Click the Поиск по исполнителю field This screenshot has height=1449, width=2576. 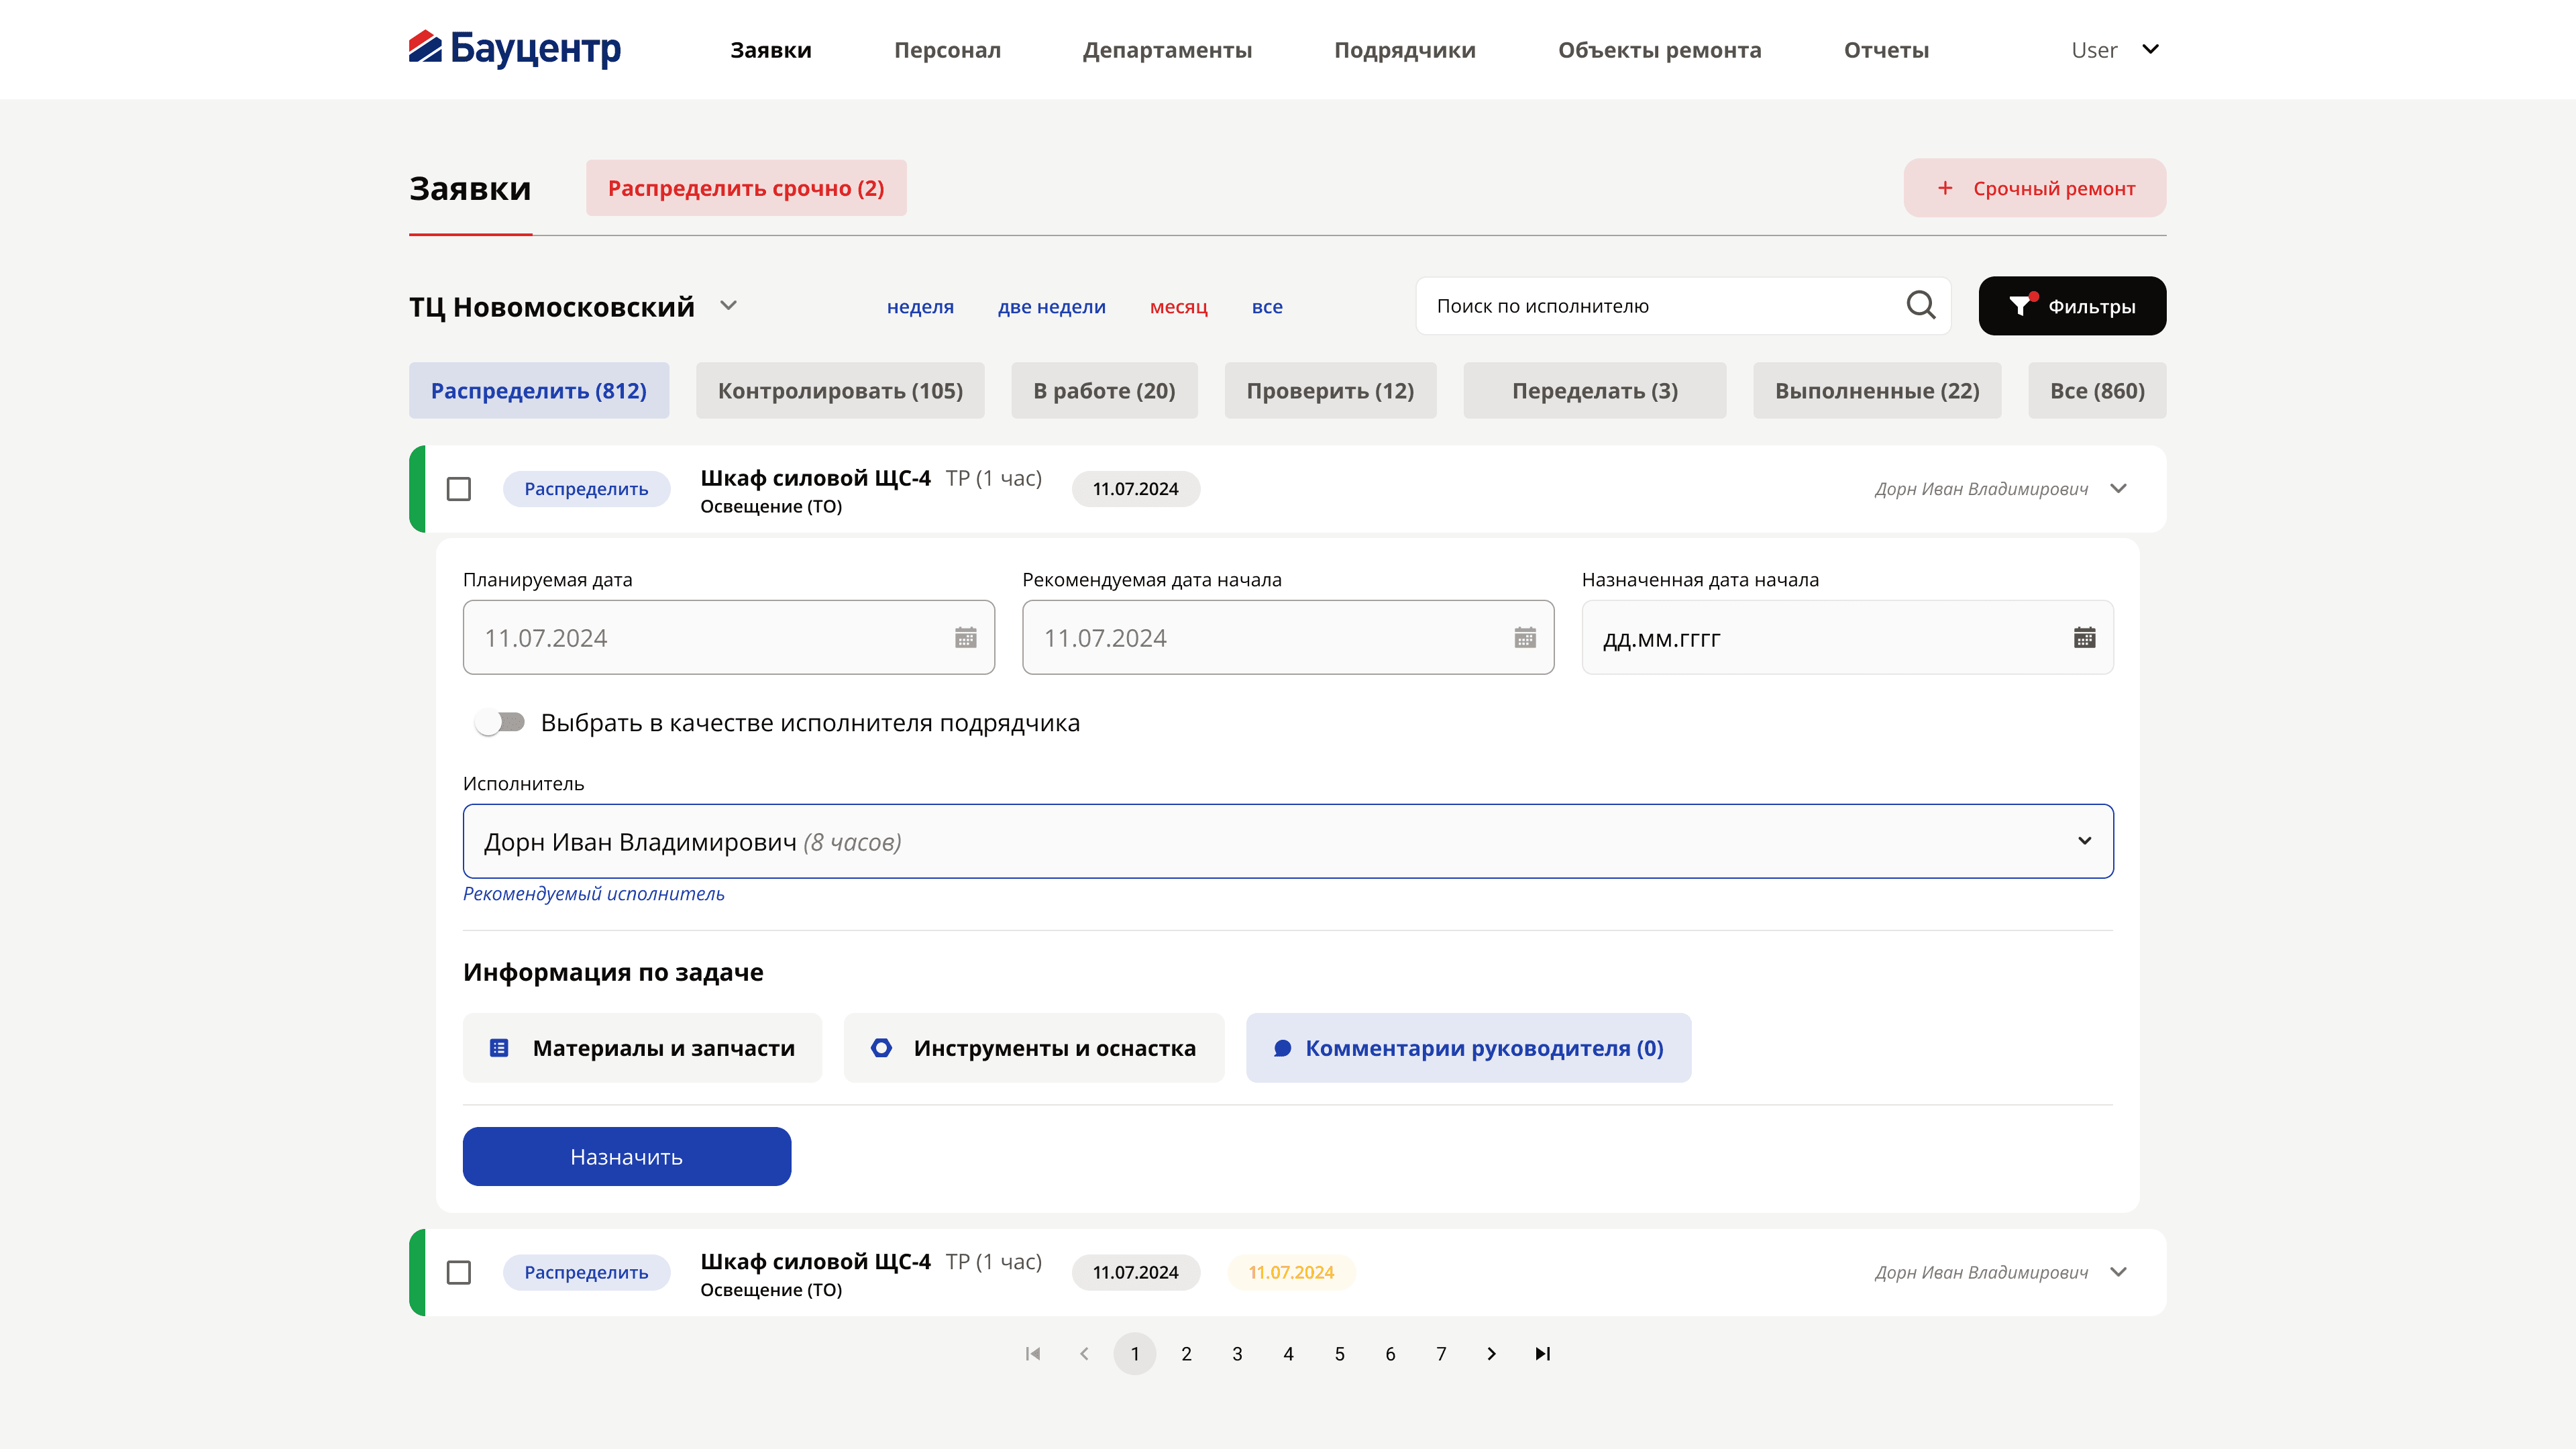1683,306
